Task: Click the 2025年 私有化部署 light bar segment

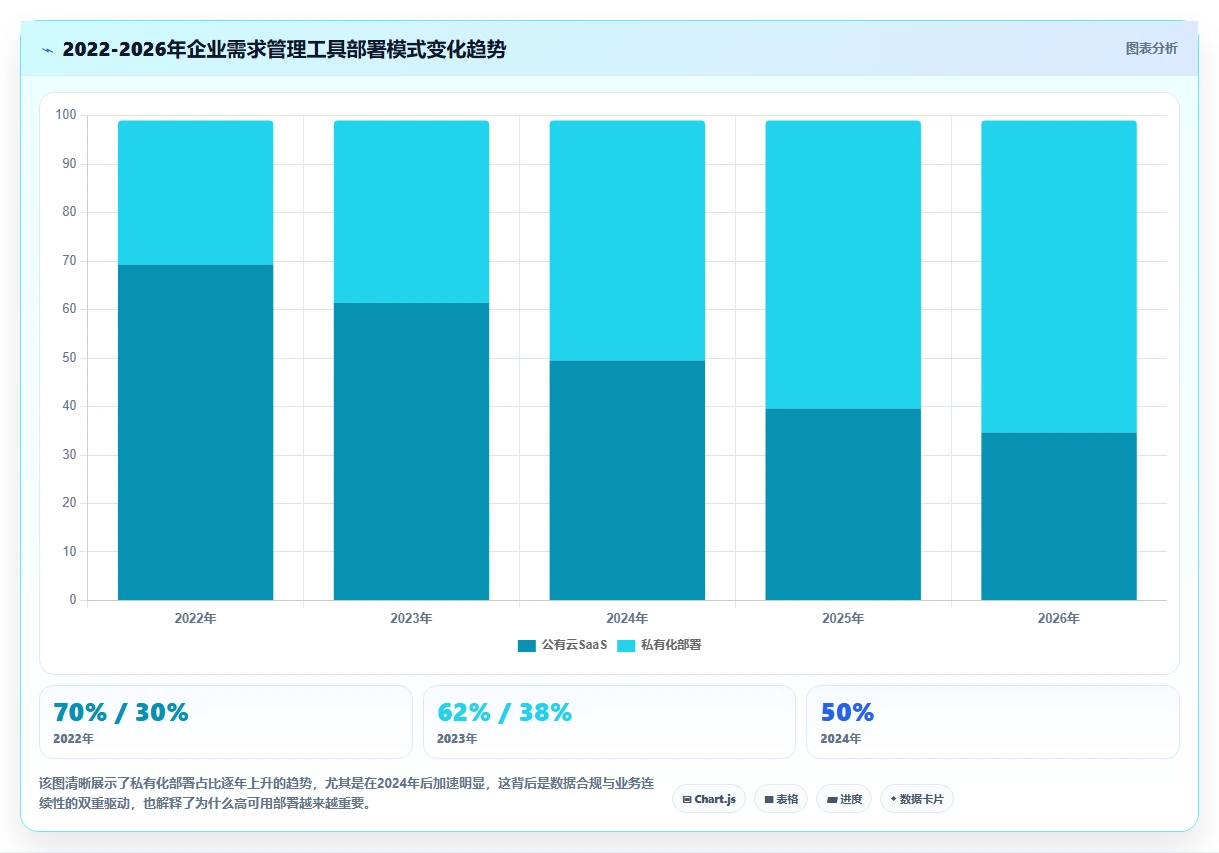Action: 843,265
